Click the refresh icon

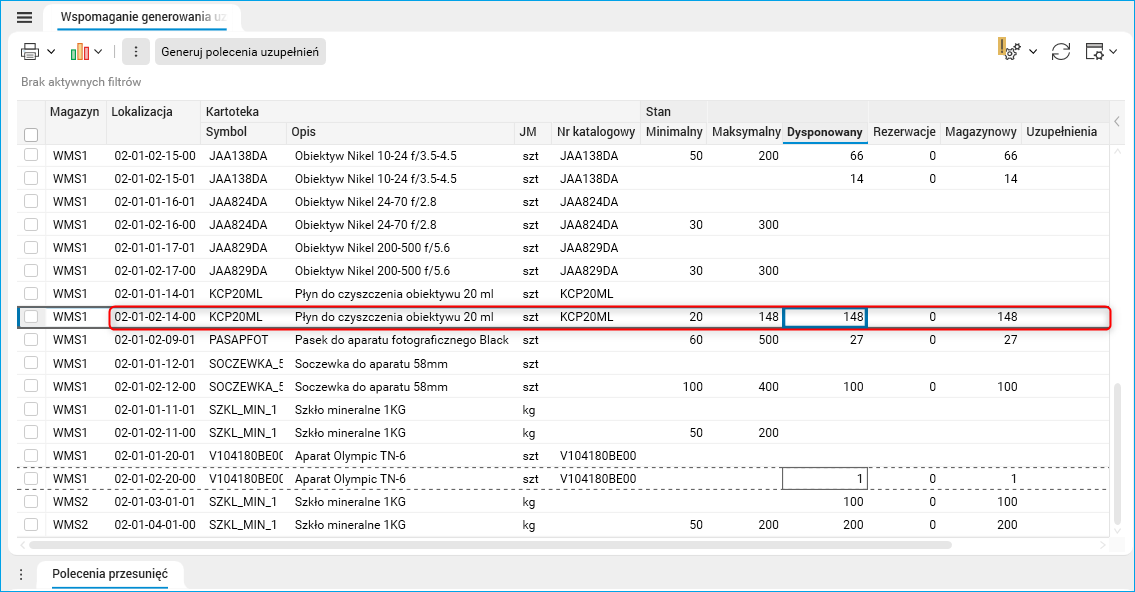coord(1061,51)
